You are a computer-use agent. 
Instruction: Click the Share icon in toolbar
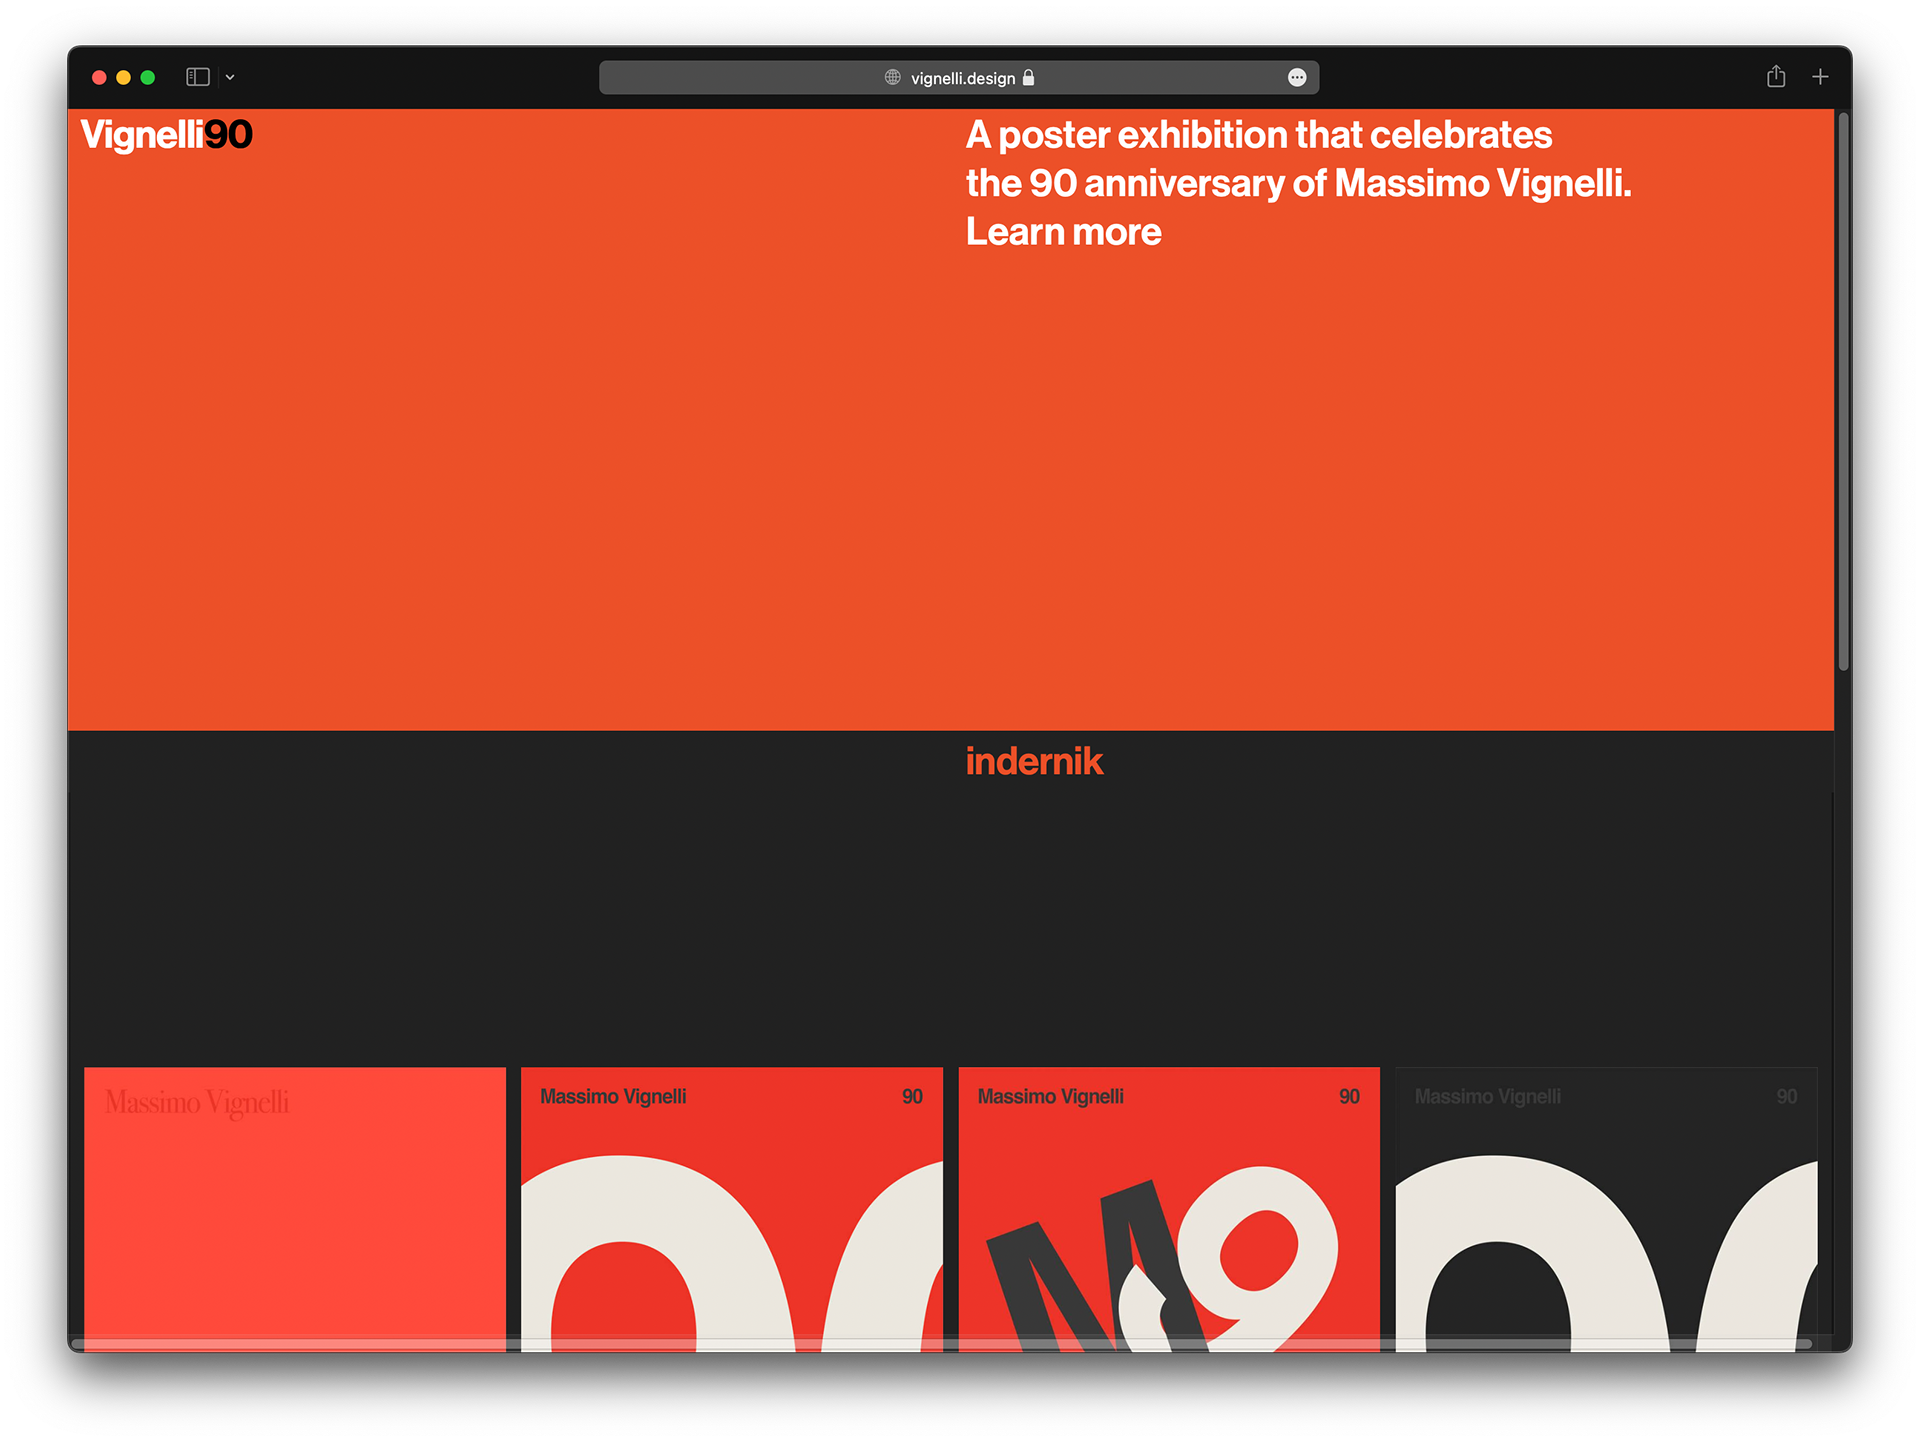1775,77
